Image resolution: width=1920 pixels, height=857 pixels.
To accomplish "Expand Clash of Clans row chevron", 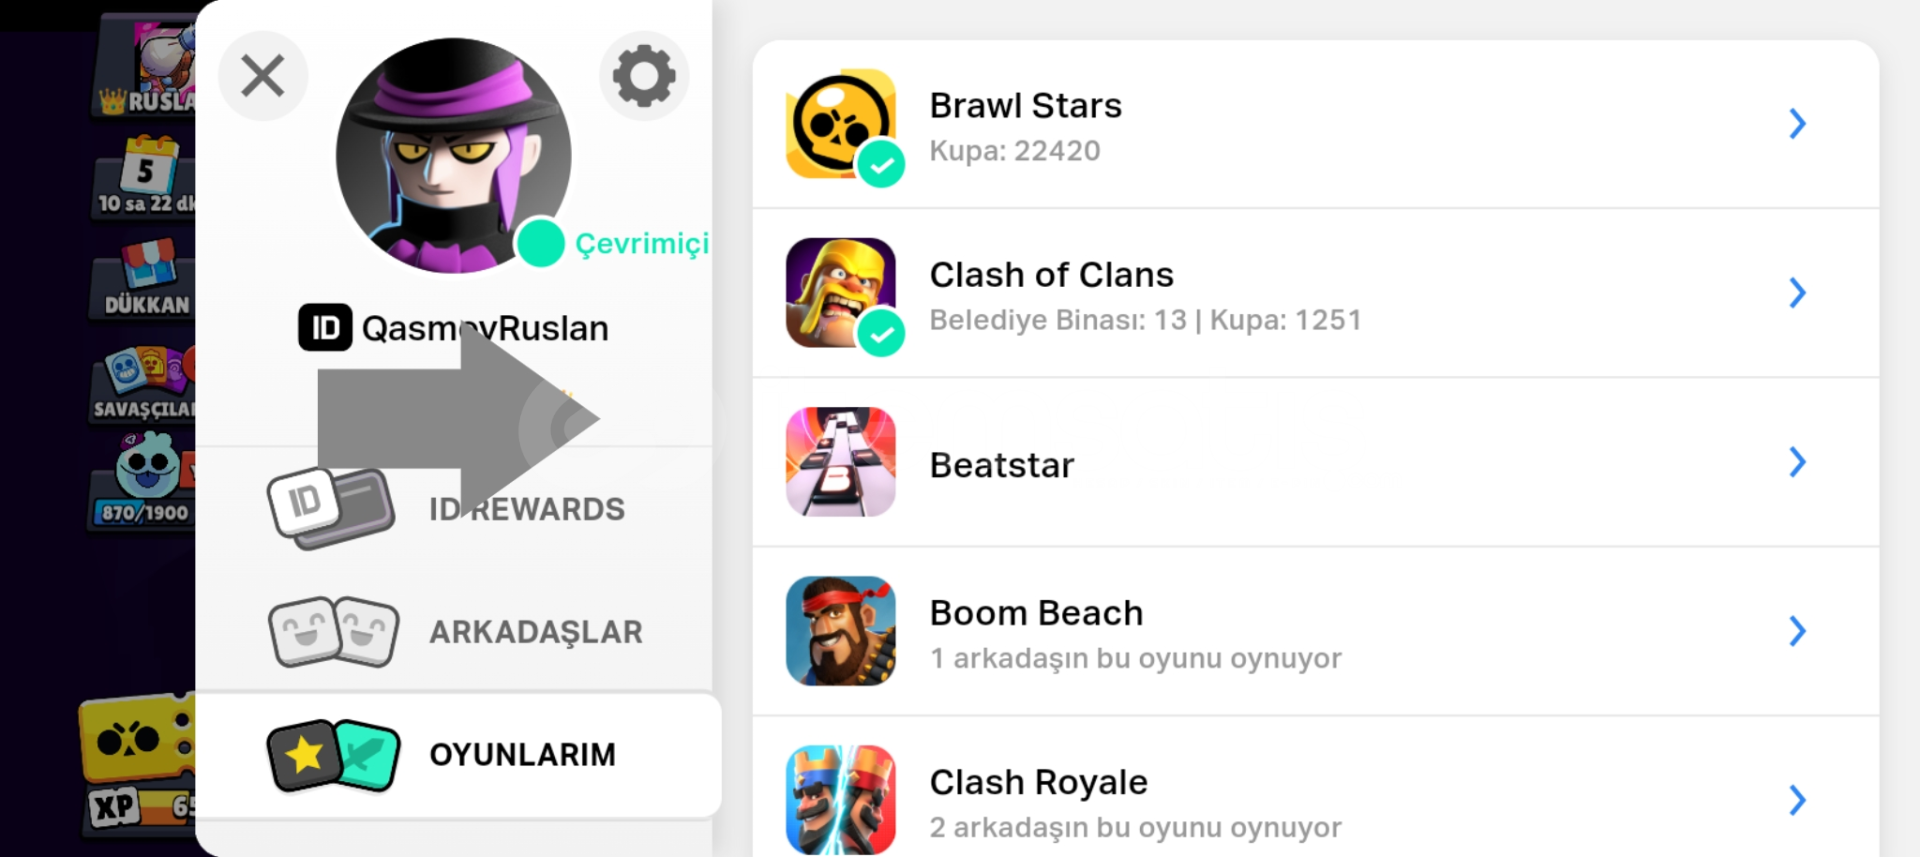I will pos(1797,293).
